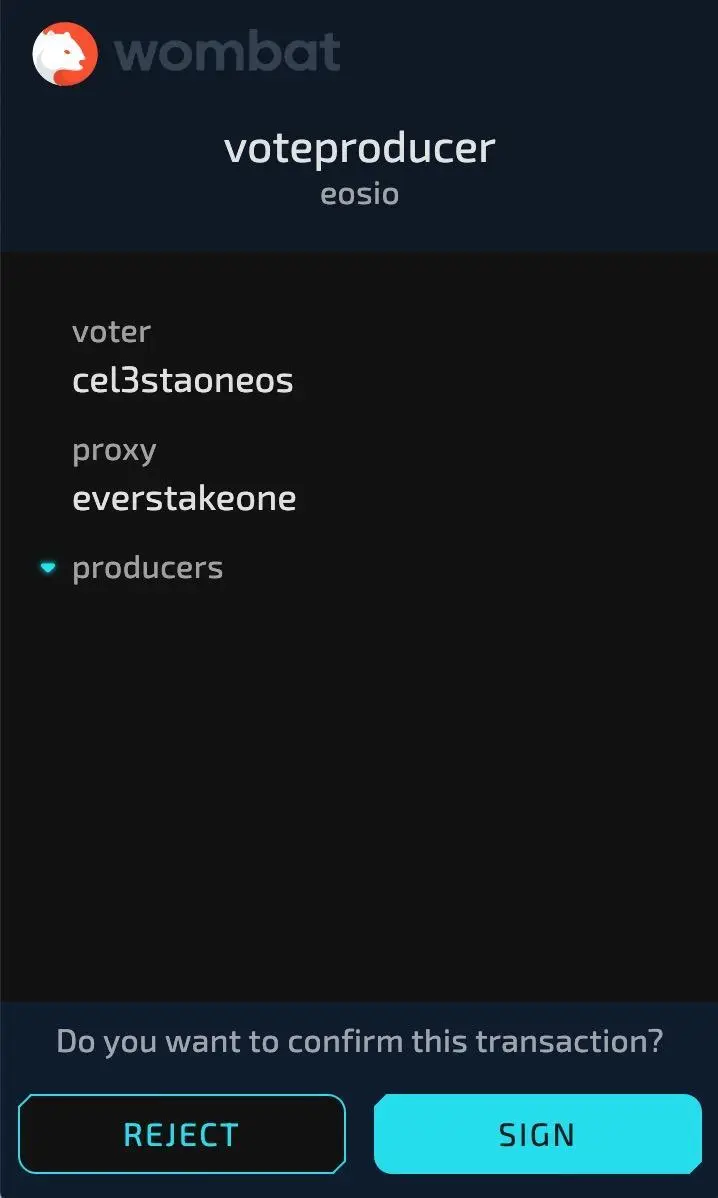This screenshot has height=1198, width=718.
Task: Click the producers field label
Action: coord(147,568)
